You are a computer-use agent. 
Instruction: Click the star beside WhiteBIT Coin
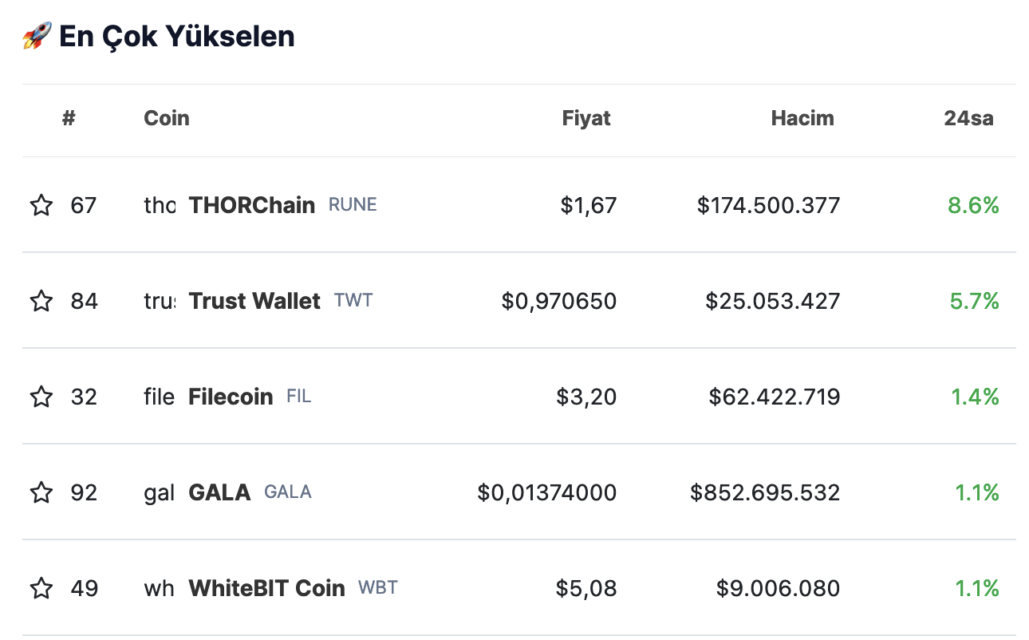[x=41, y=588]
